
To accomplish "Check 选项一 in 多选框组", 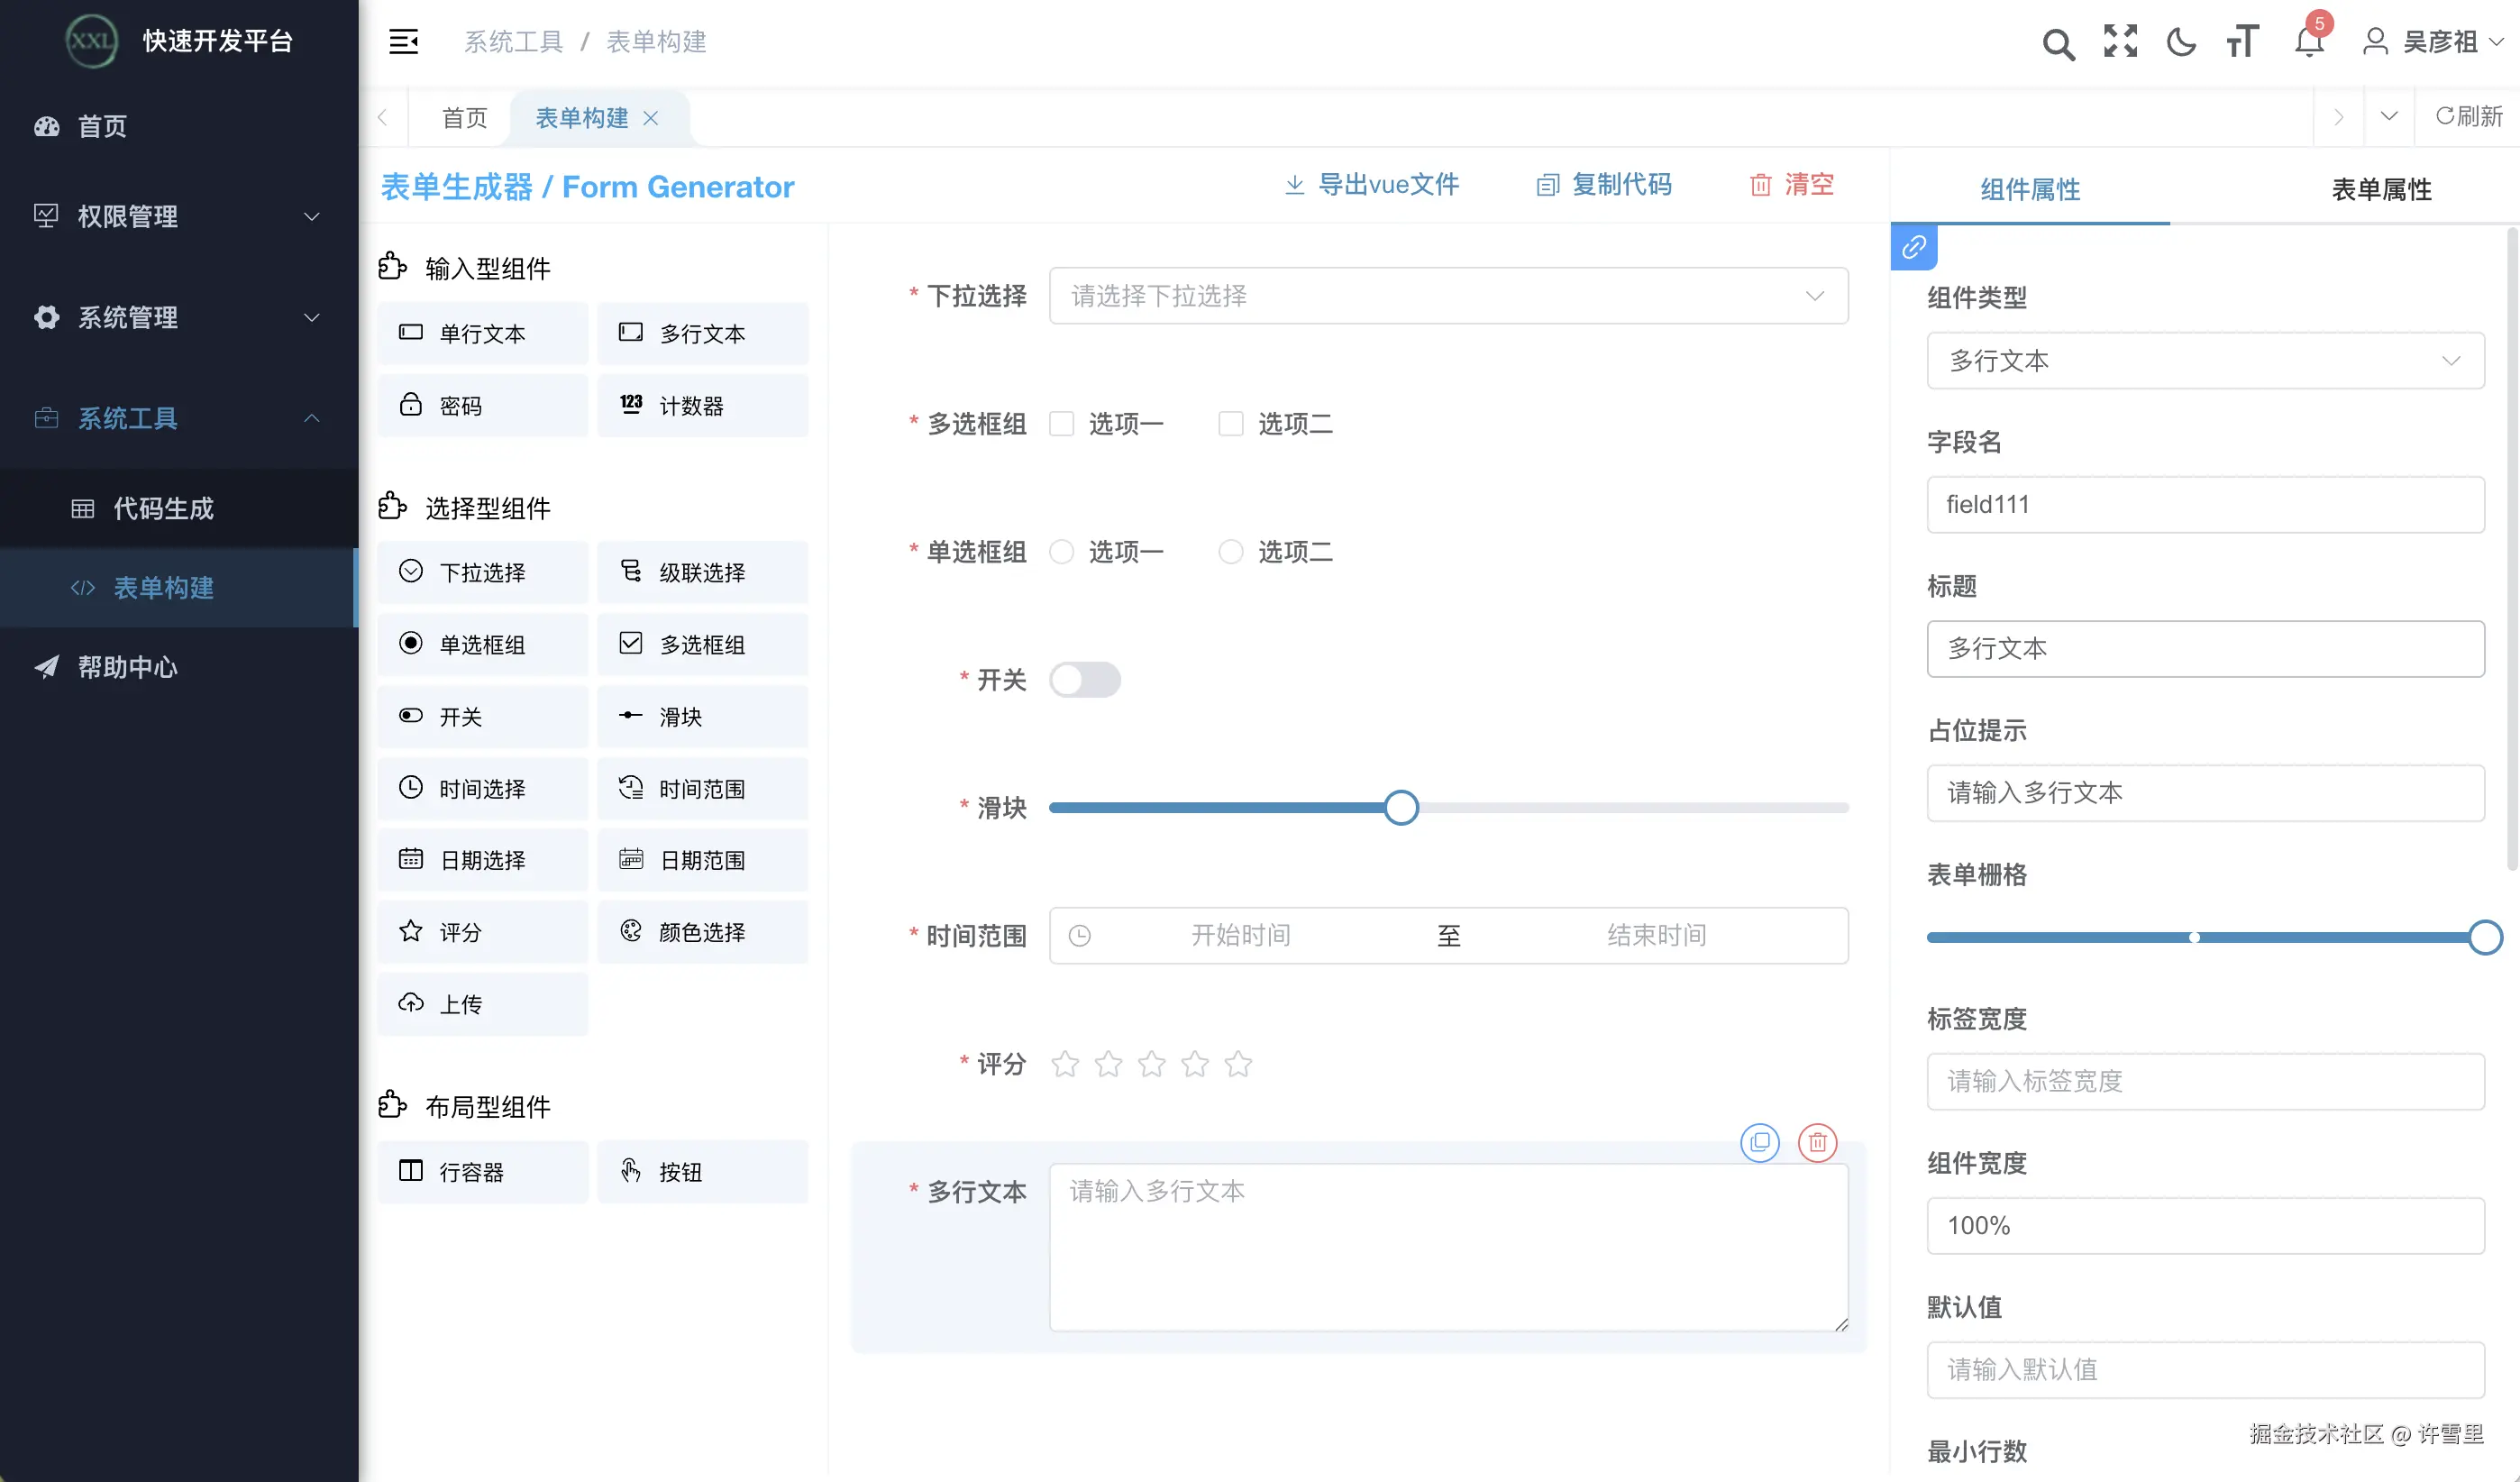I will point(1062,424).
